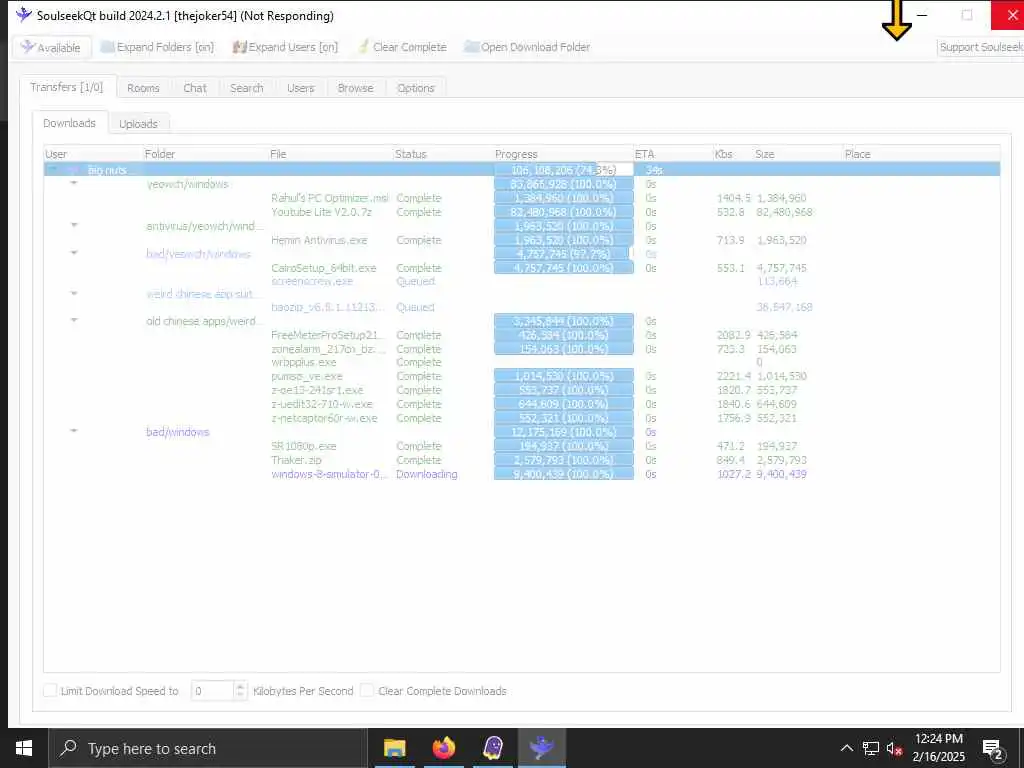
Task: Click the Place column header
Action: point(921,153)
